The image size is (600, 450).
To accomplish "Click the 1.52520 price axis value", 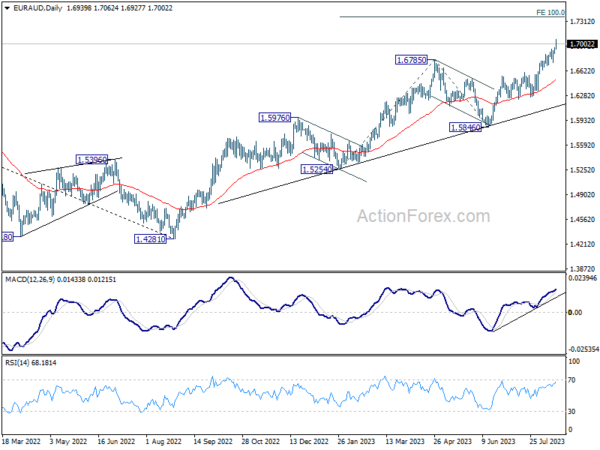I will (x=582, y=170).
